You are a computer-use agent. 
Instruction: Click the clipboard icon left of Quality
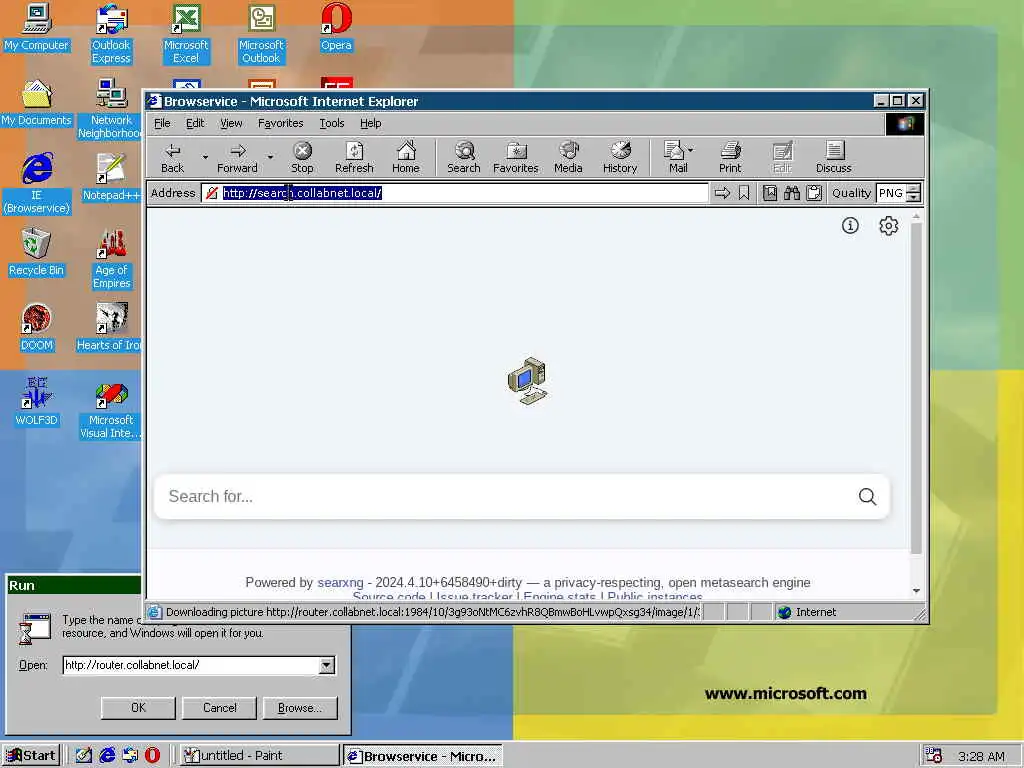[x=814, y=193]
